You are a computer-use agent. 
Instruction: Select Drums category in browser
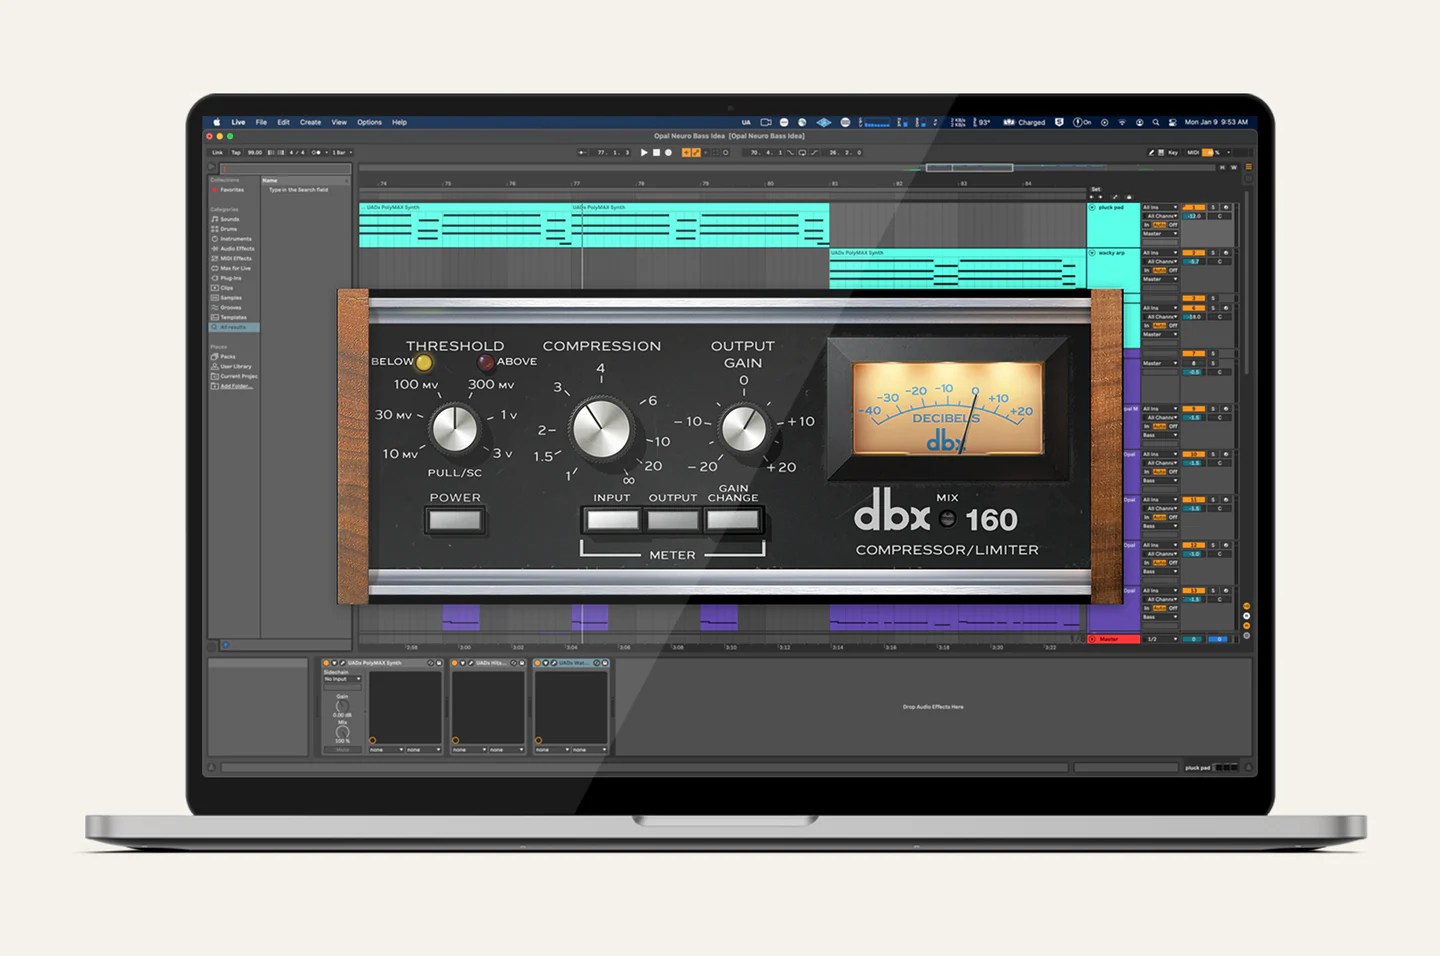tap(228, 229)
